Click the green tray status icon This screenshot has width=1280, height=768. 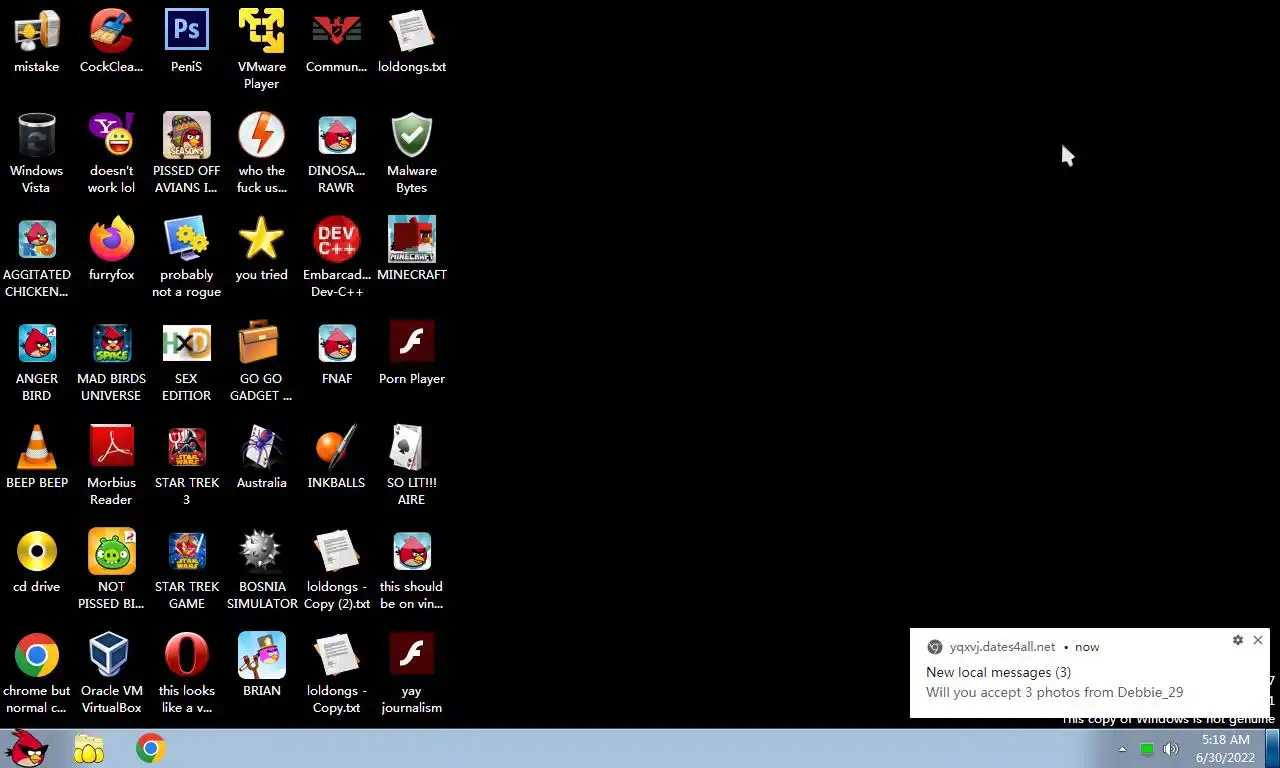(1147, 749)
